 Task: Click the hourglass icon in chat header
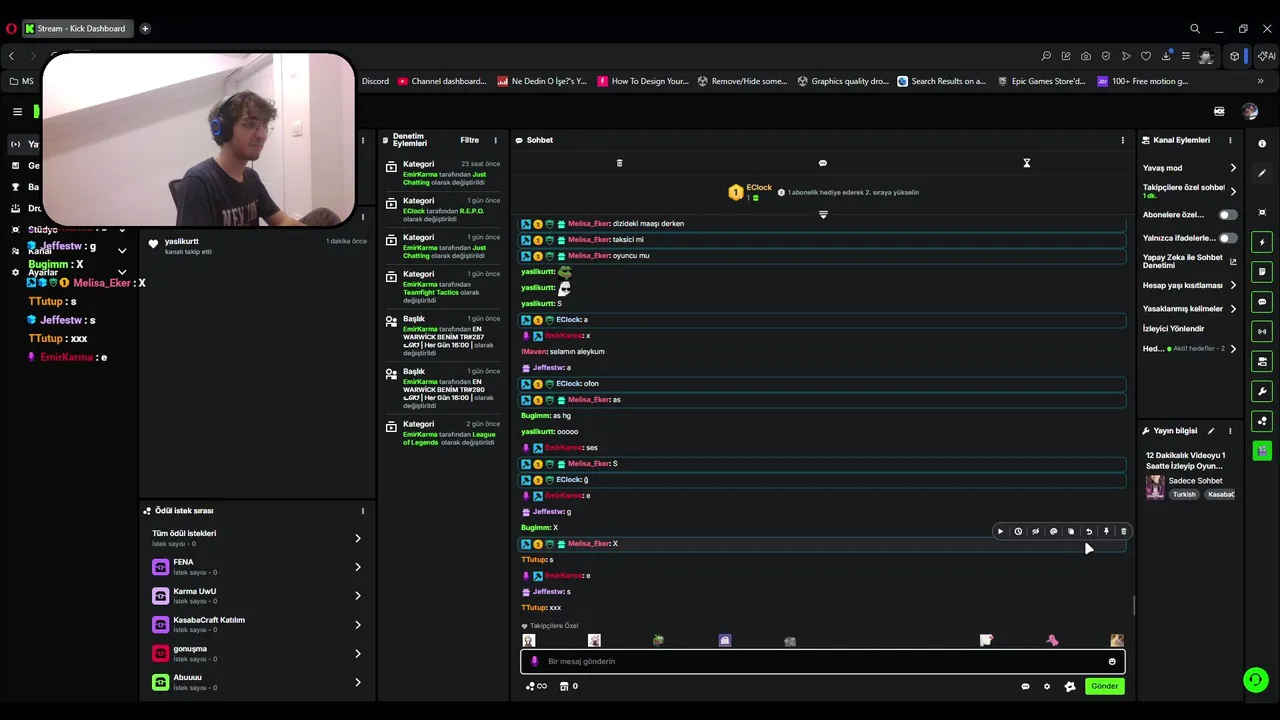pyautogui.click(x=1026, y=163)
